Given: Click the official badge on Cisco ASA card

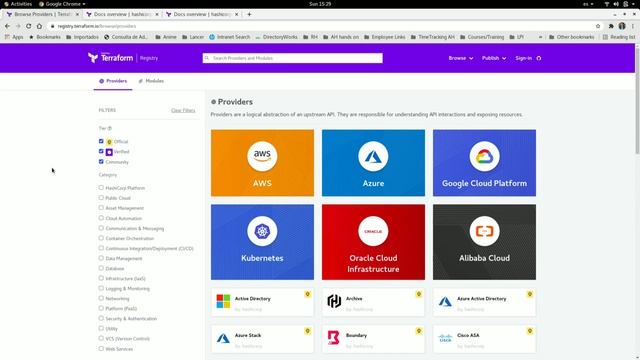Looking at the screenshot, I should pos(530,331).
